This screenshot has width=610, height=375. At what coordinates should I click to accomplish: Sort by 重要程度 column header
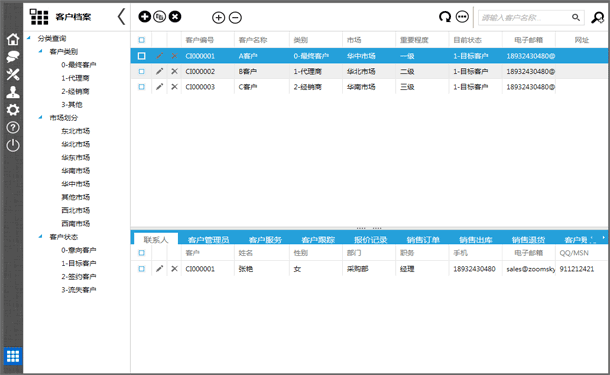coord(414,40)
